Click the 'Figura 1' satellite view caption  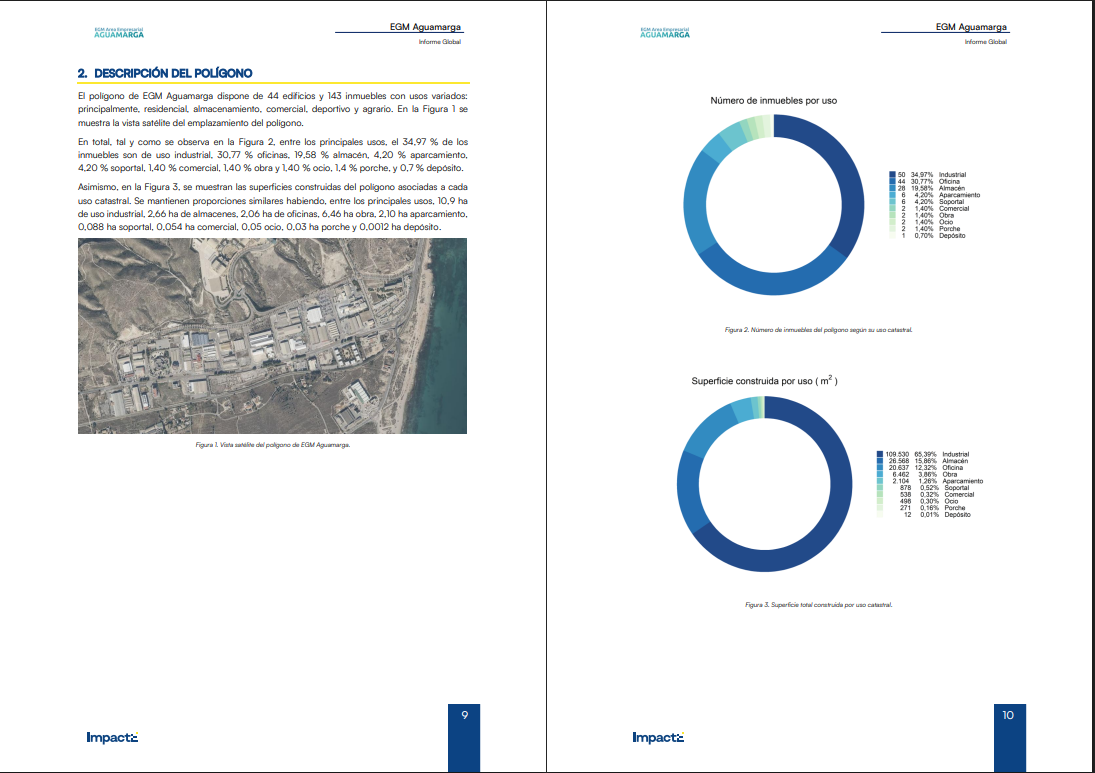point(272,444)
